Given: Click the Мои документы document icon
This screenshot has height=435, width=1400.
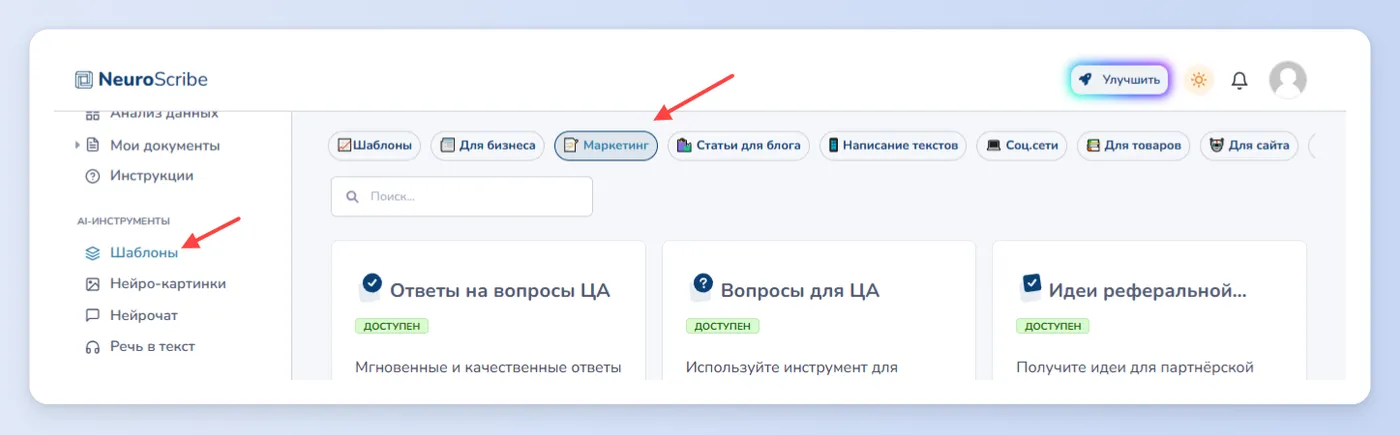Looking at the screenshot, I should click(x=93, y=145).
